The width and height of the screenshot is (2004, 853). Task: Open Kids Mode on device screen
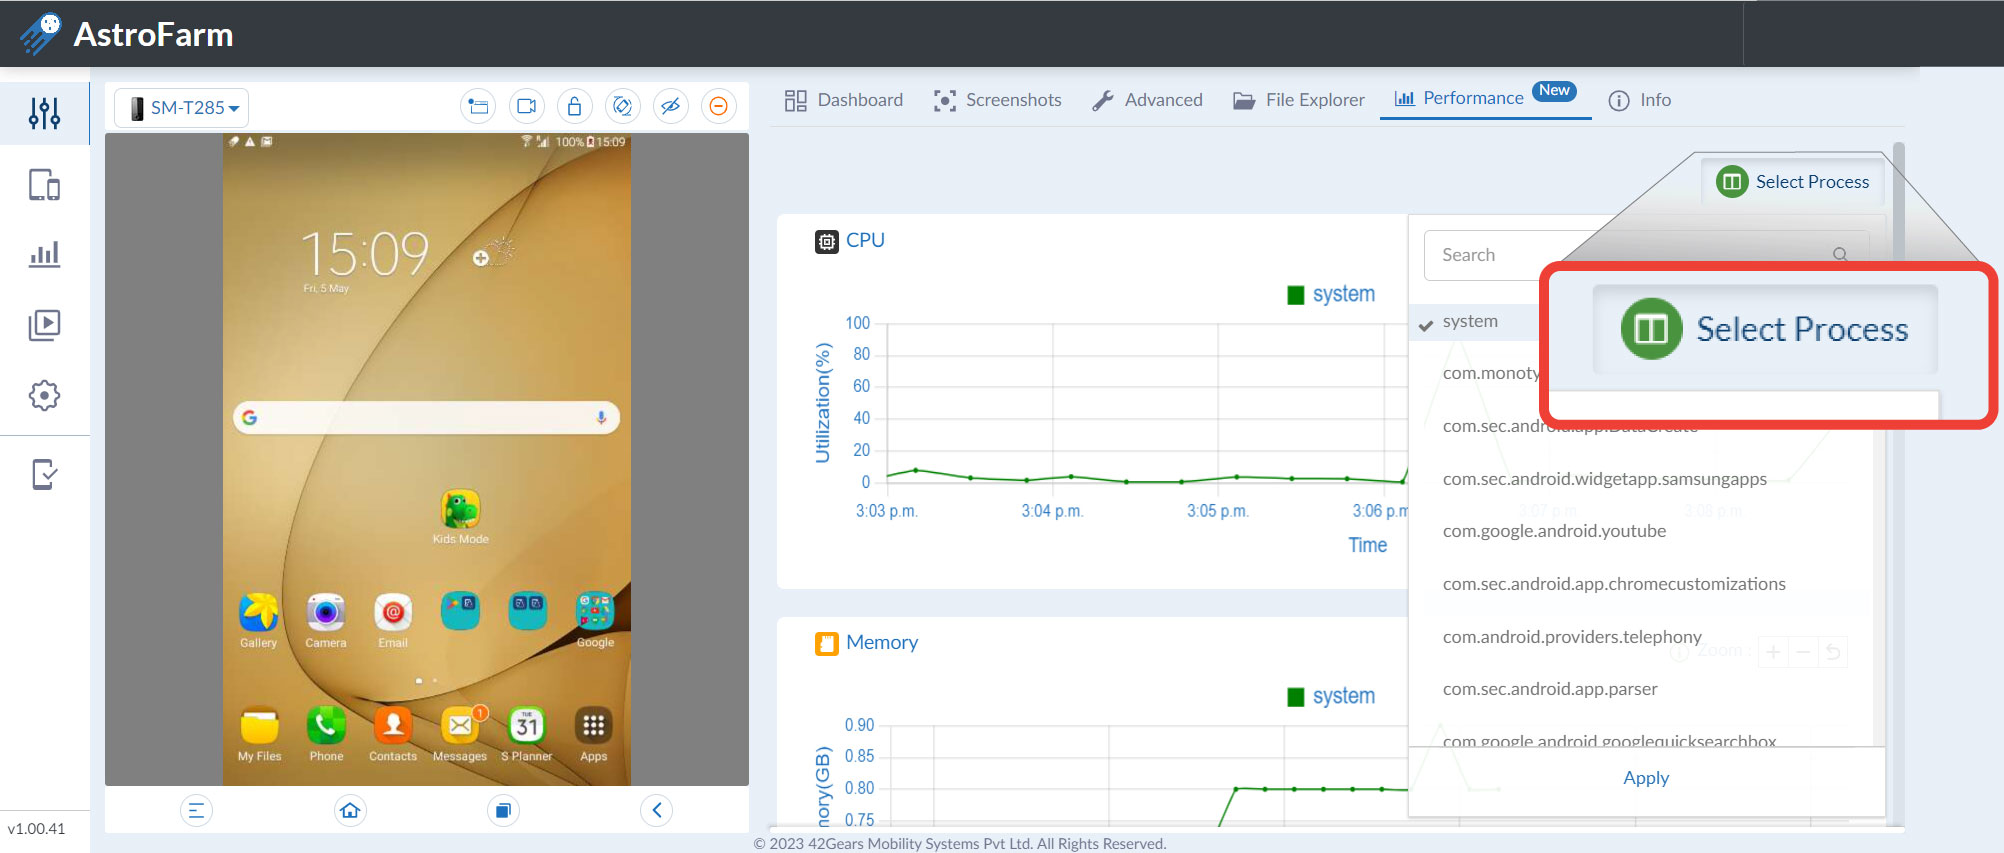[x=461, y=517]
